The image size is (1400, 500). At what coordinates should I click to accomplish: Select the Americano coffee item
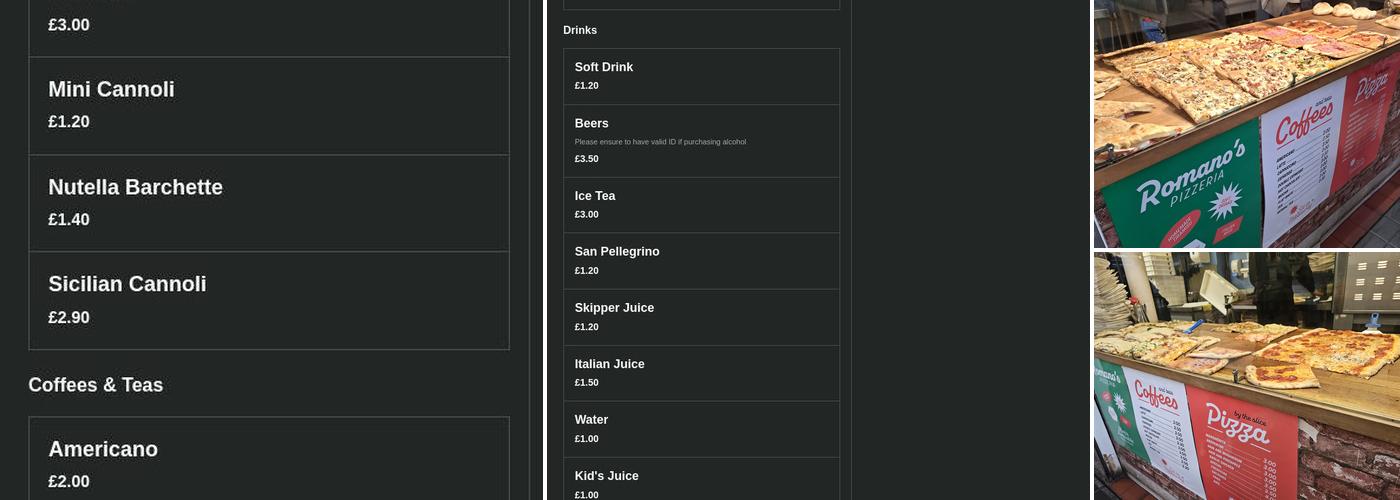(268, 460)
